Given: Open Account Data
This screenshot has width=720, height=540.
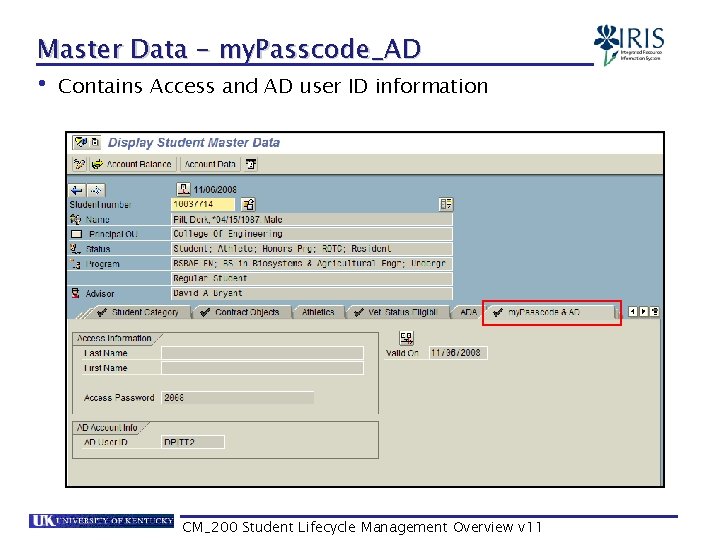Looking at the screenshot, I should coord(210,164).
